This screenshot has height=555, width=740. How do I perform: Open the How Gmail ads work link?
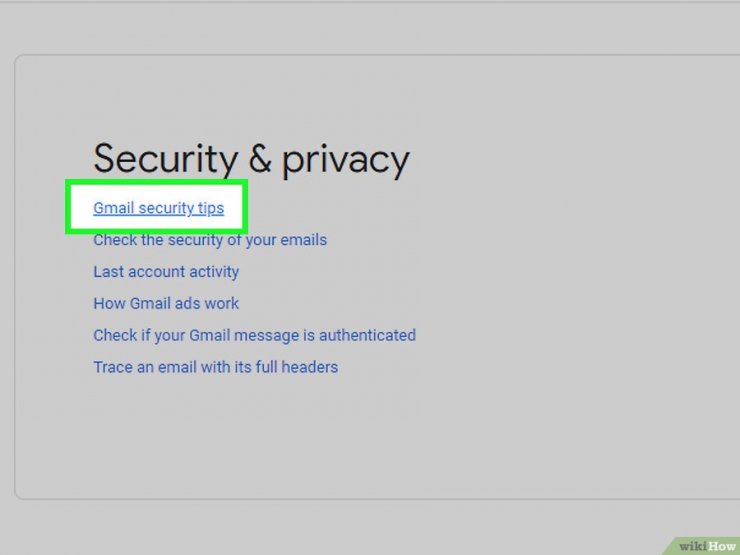[x=166, y=303]
